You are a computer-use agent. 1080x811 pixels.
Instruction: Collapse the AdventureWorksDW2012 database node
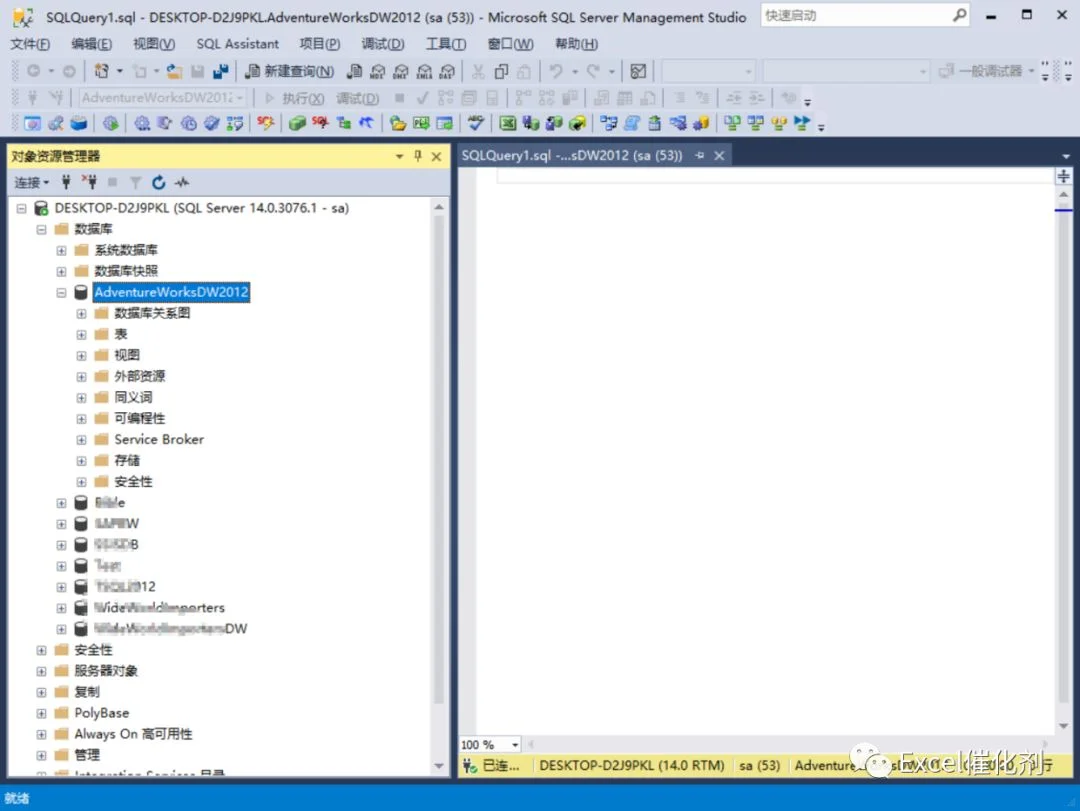(x=61, y=293)
